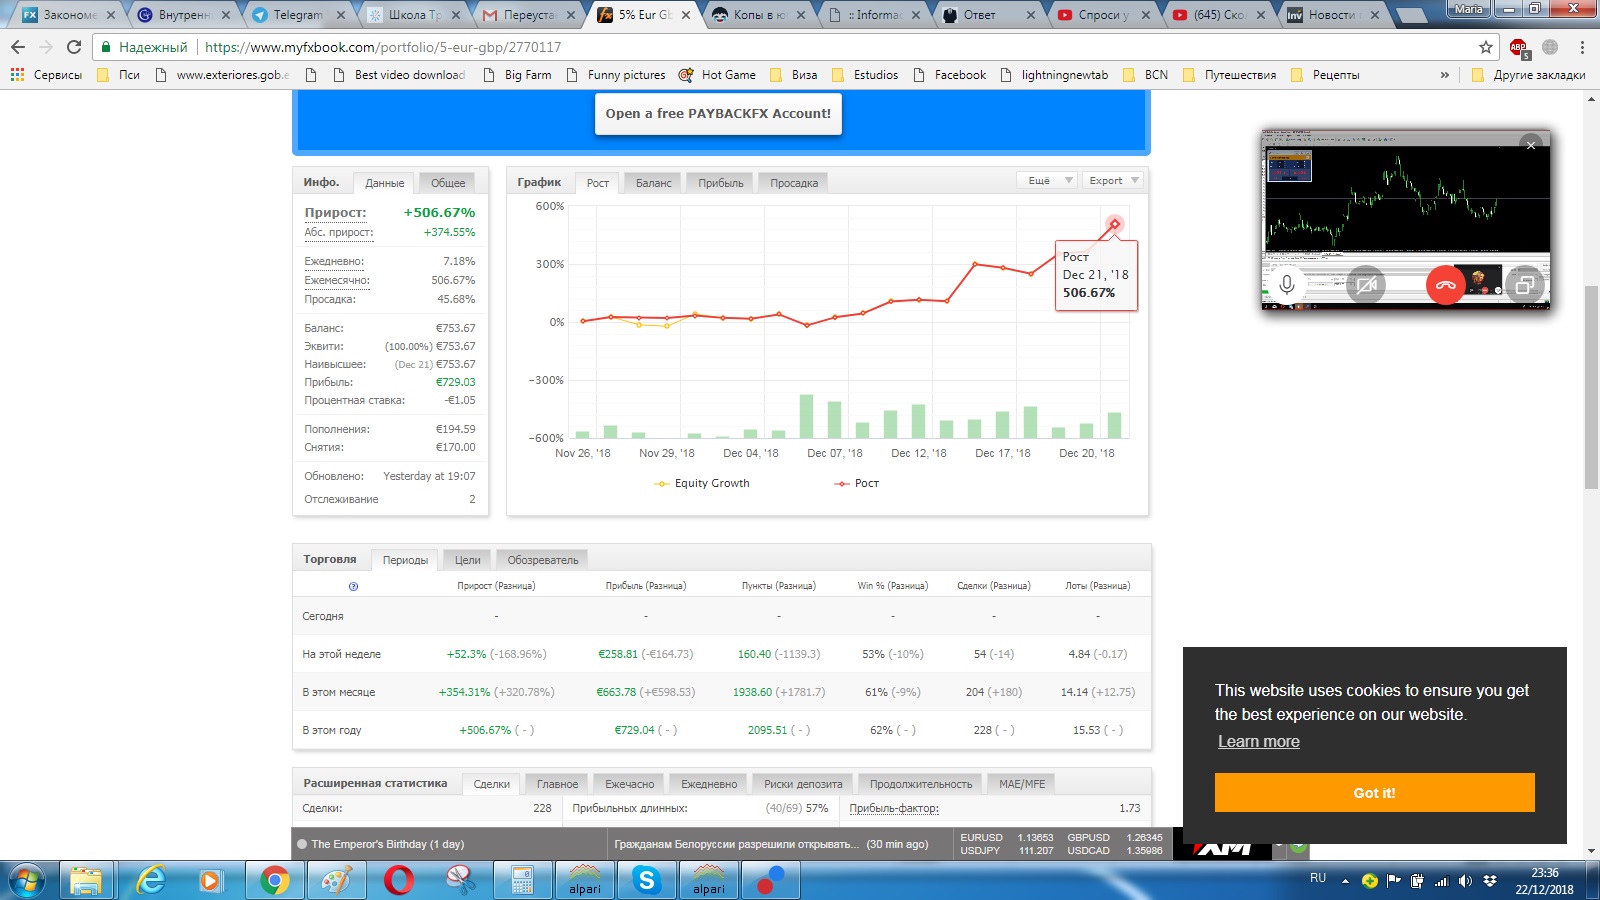Launch Opera from the taskbar
This screenshot has width=1600, height=900.
[399, 880]
